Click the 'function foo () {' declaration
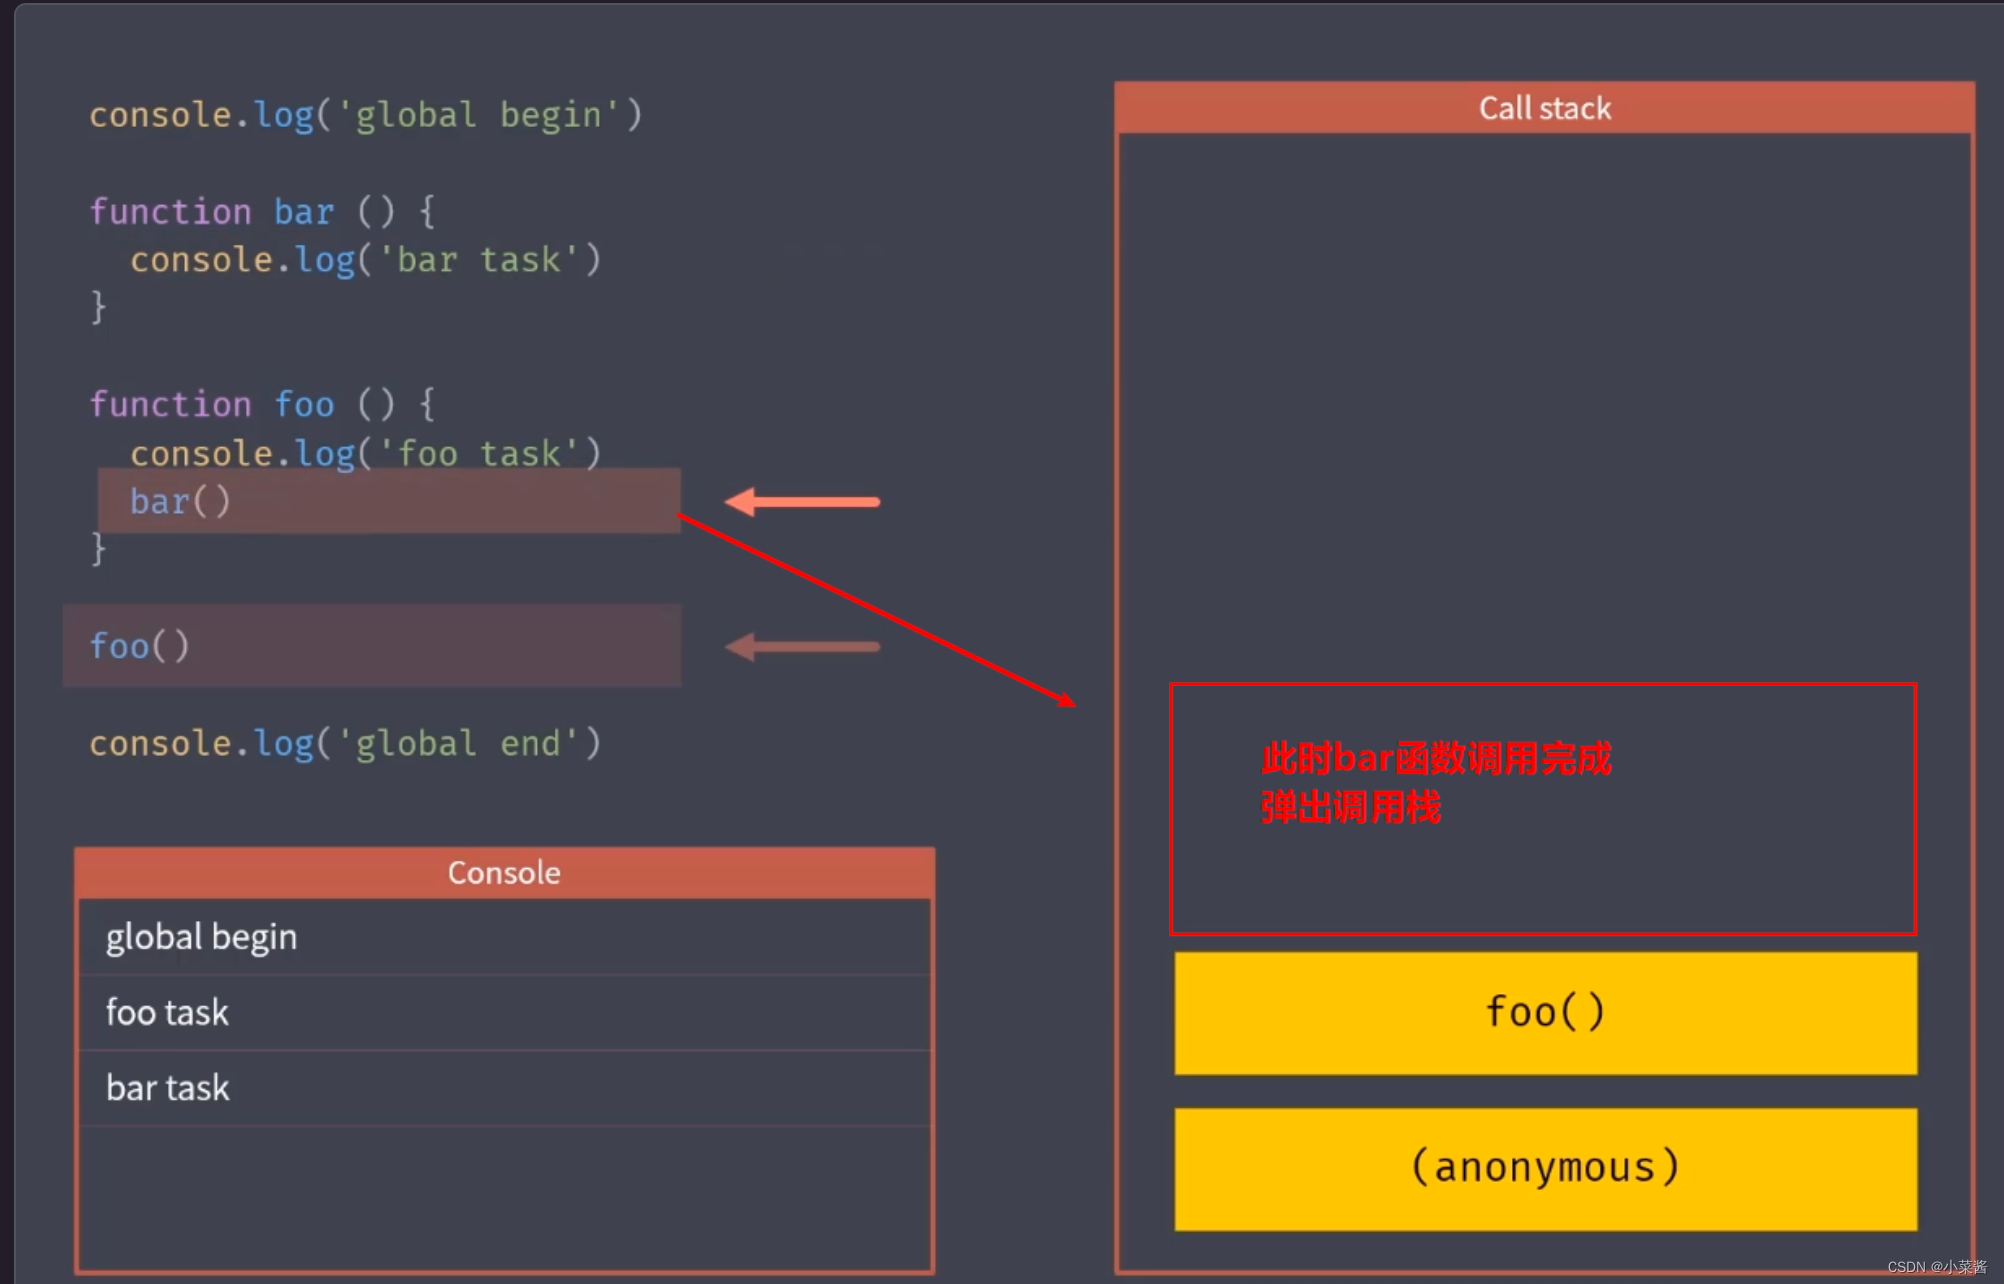This screenshot has width=2004, height=1284. pos(262,405)
